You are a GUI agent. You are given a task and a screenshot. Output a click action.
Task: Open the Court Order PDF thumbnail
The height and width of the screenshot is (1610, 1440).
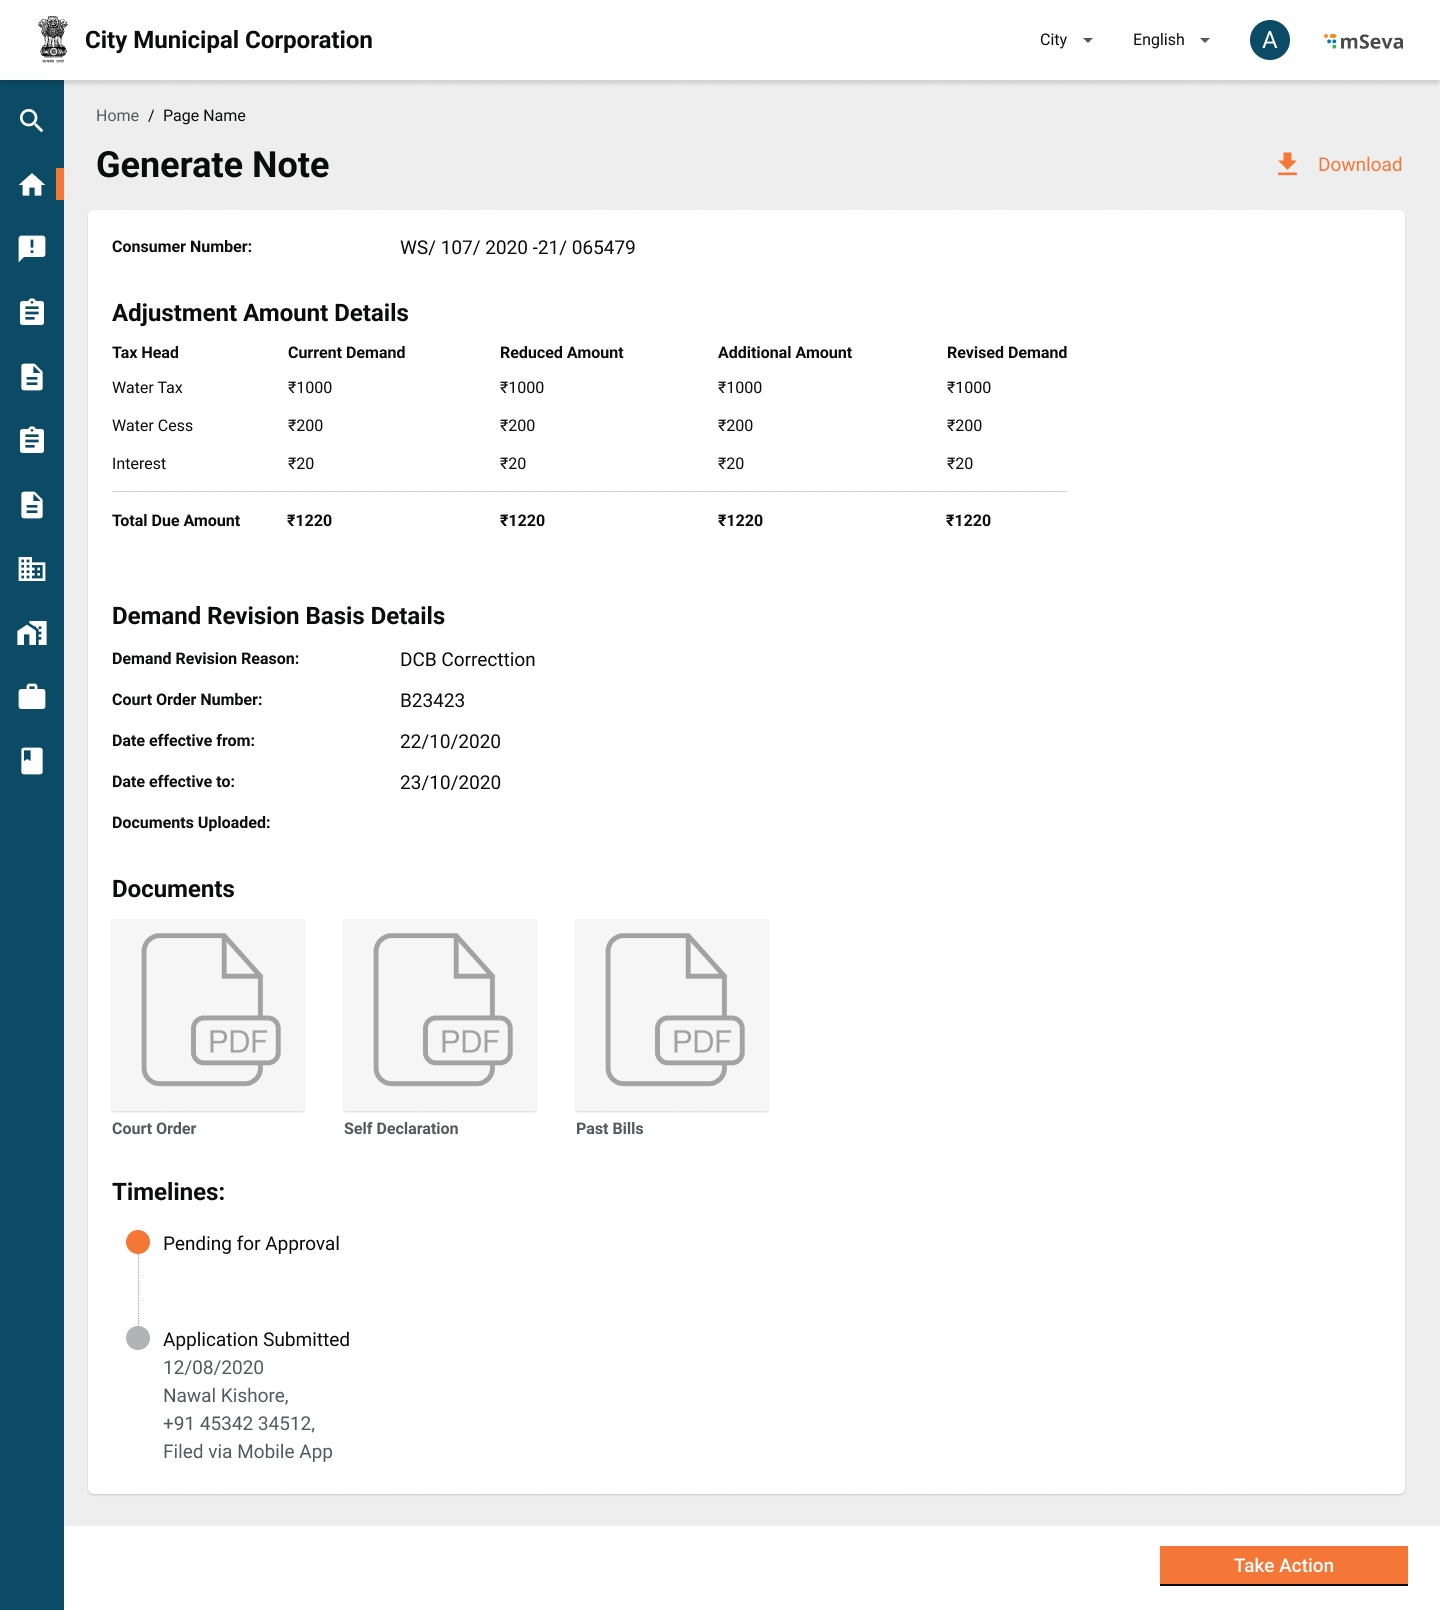pyautogui.click(x=208, y=1014)
